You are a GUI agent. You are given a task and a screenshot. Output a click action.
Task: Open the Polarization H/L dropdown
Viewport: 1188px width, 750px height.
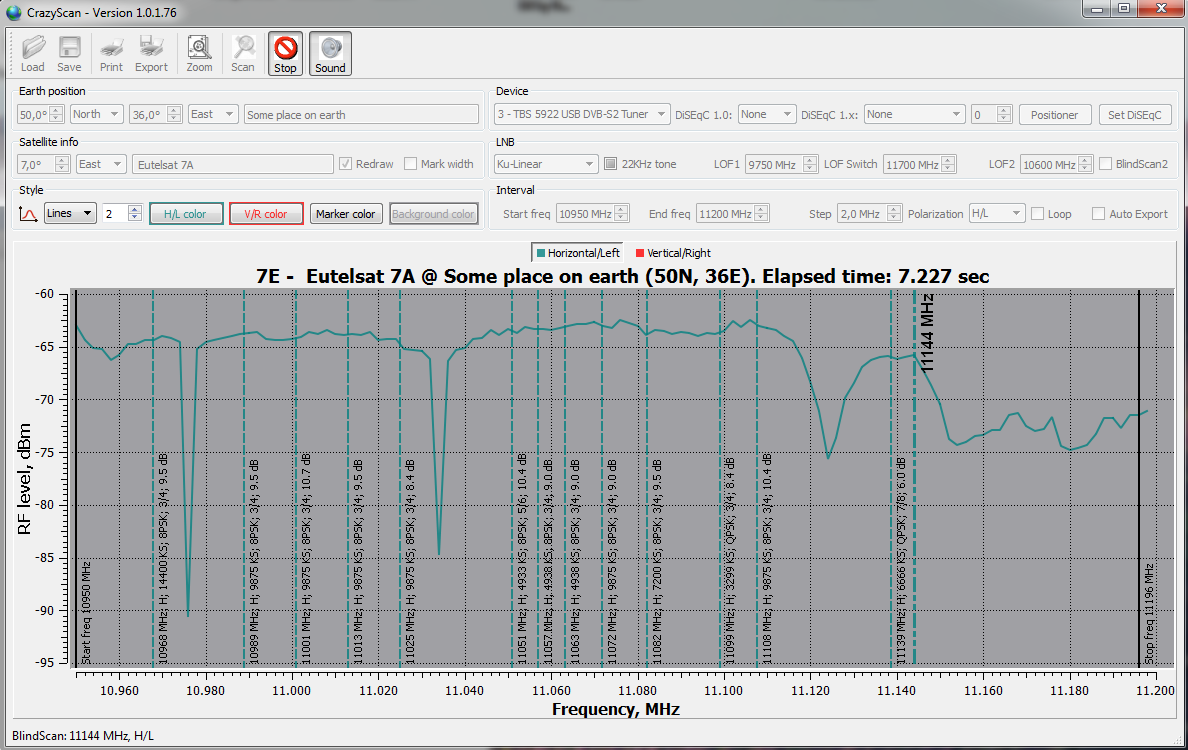[x=997, y=214]
